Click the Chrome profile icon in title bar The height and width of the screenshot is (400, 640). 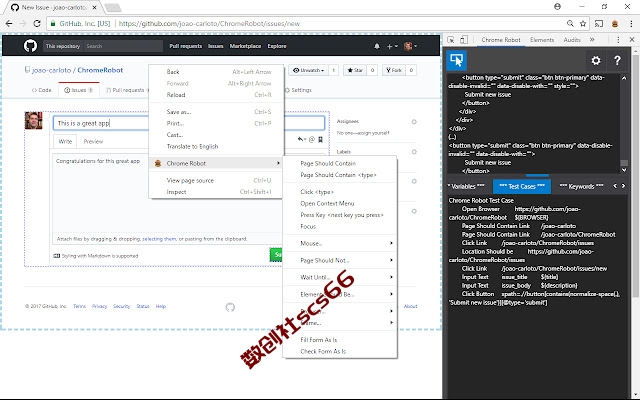click(558, 7)
